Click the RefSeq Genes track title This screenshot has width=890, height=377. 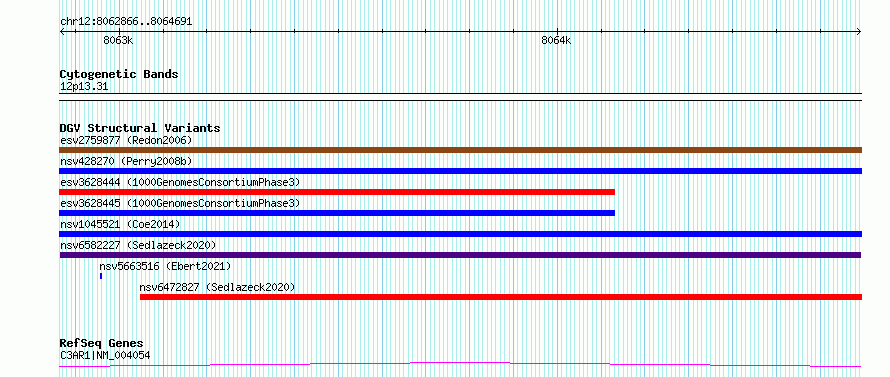coord(101,344)
